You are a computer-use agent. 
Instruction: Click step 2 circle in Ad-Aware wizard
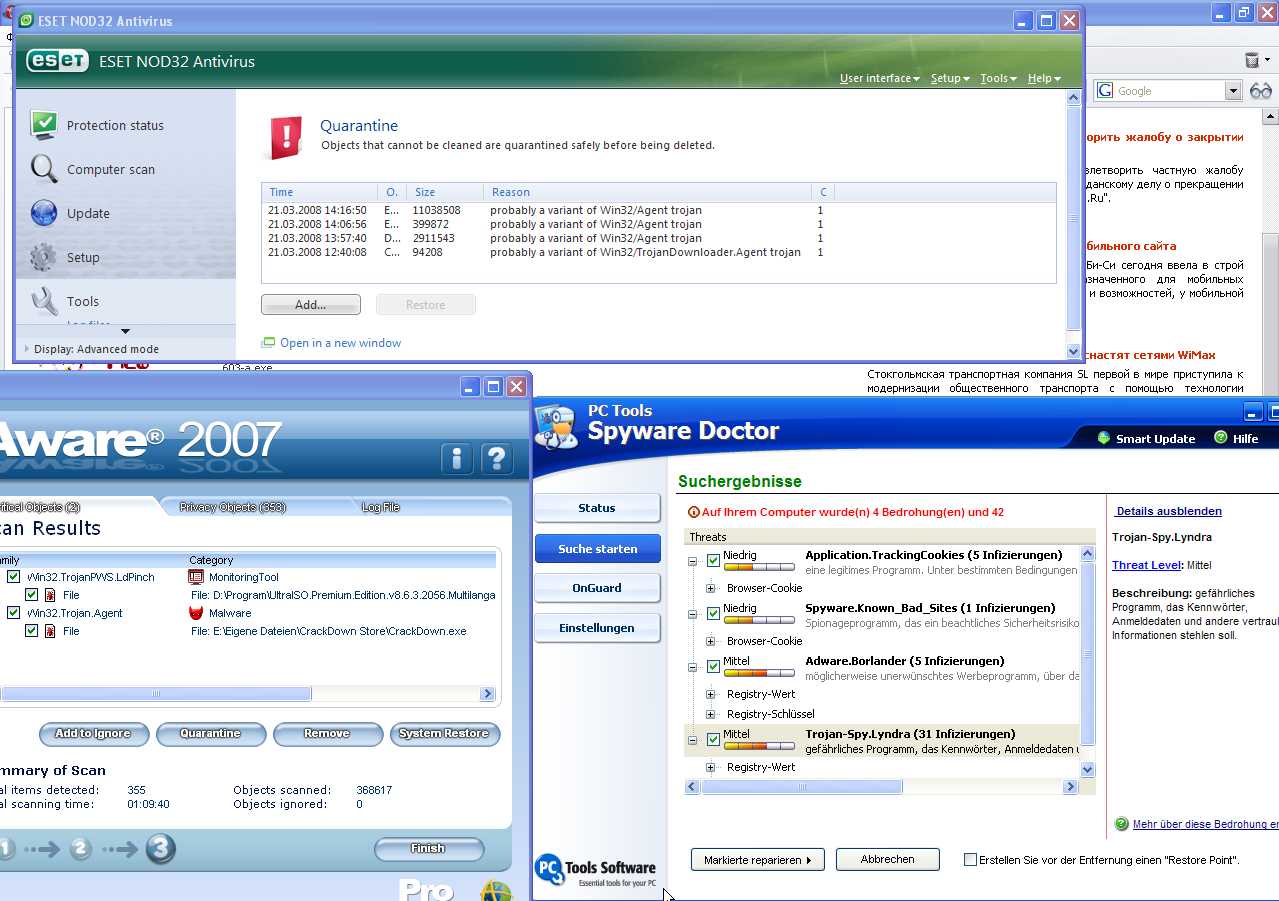[81, 849]
